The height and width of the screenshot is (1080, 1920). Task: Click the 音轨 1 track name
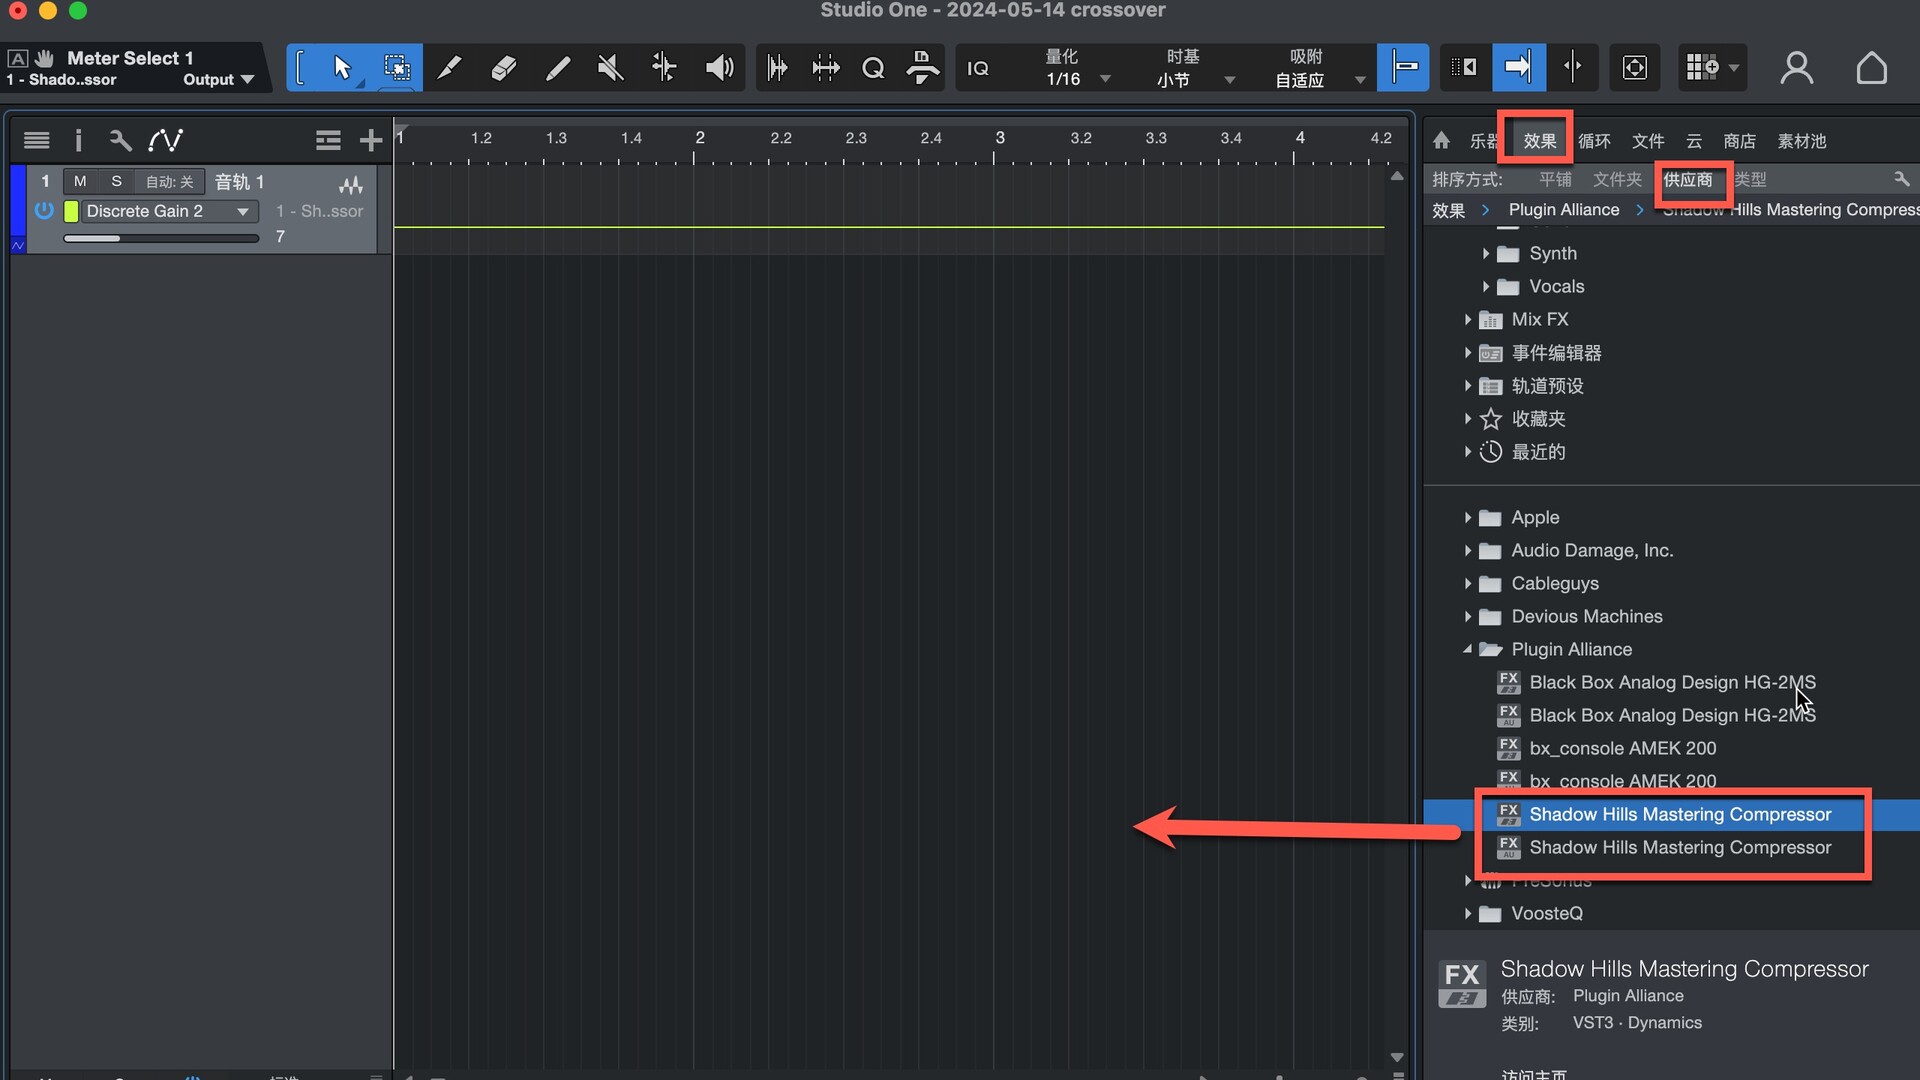(239, 181)
